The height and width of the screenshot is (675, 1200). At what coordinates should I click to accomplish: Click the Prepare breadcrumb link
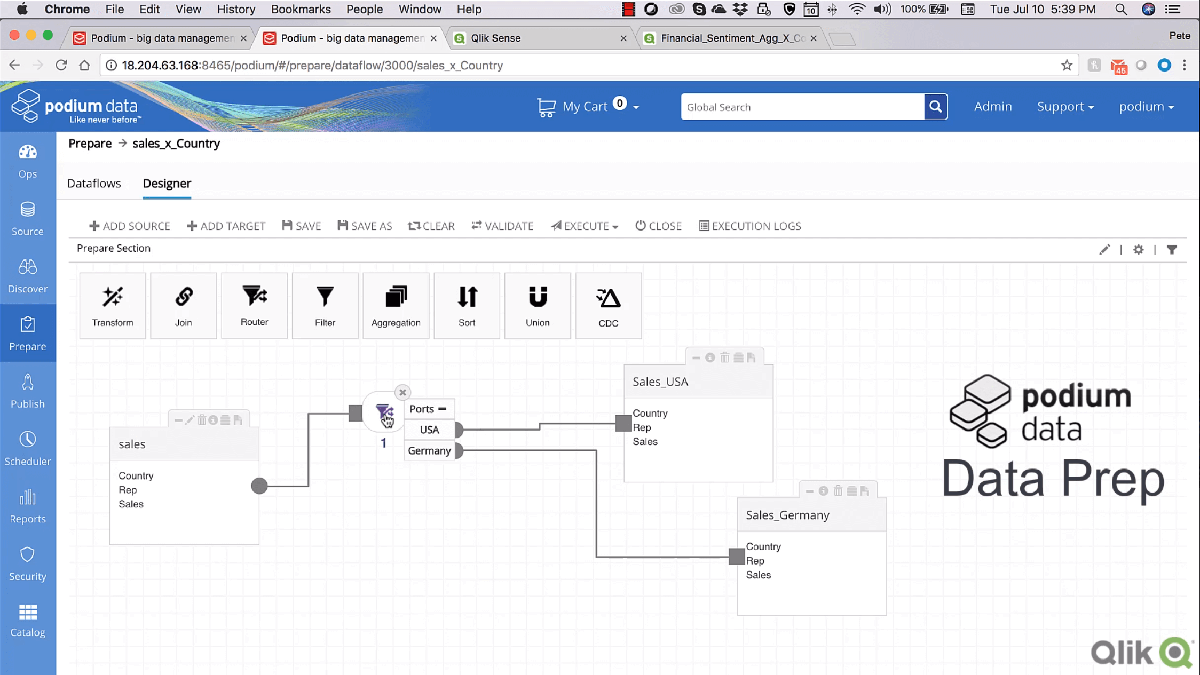pos(90,144)
